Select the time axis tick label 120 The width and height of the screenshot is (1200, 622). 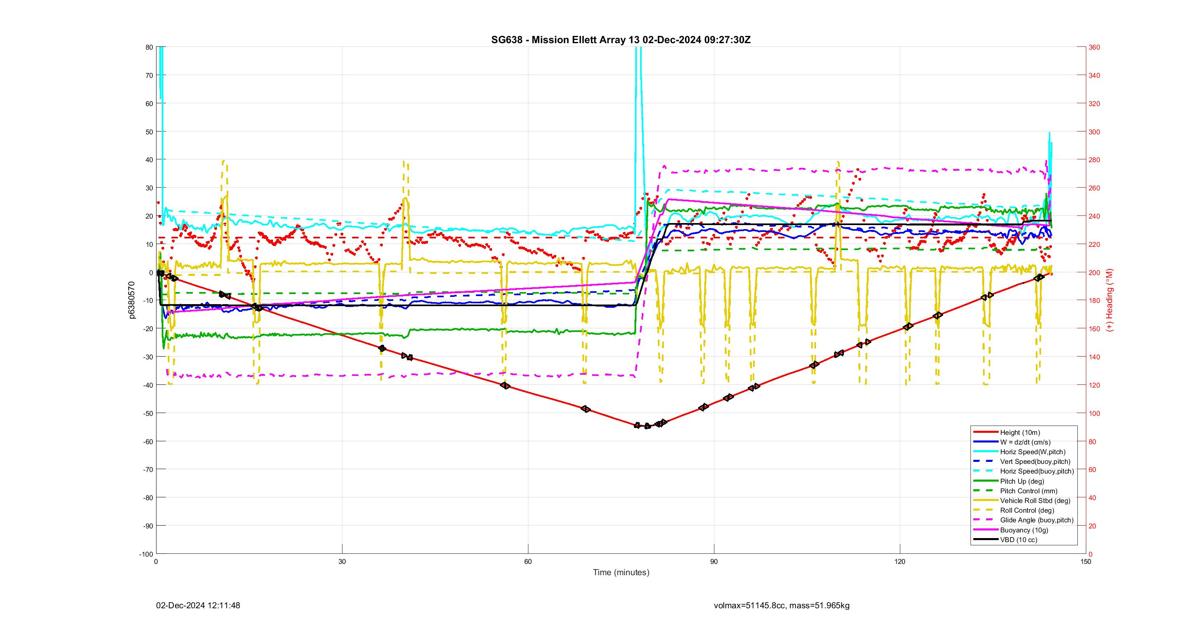(x=900, y=562)
